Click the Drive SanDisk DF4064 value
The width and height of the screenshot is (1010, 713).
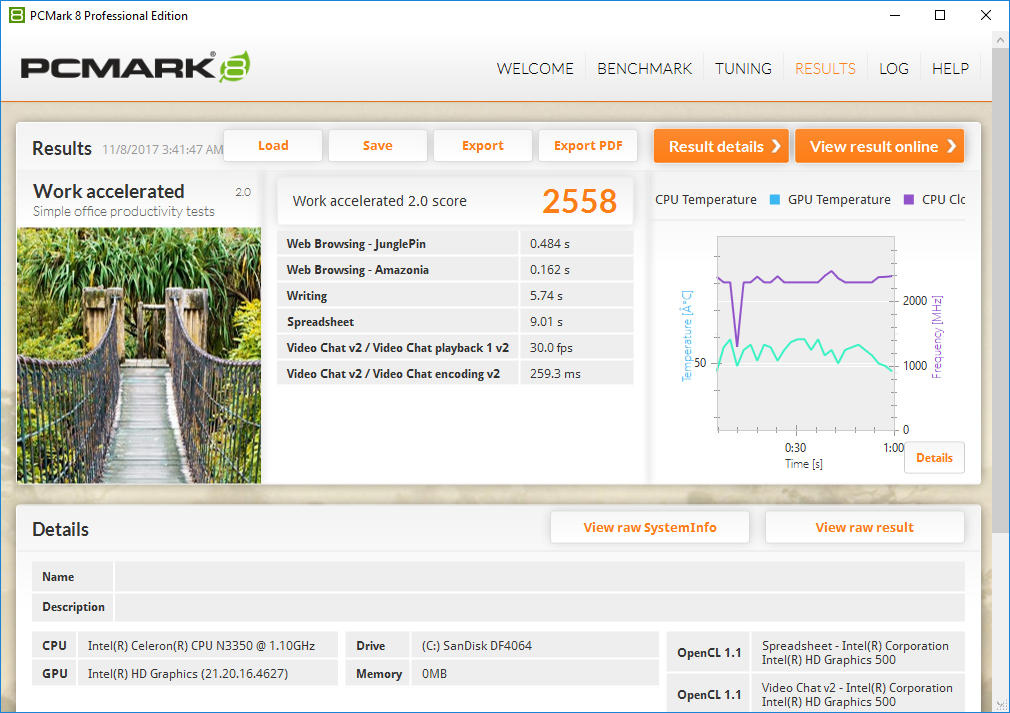click(x=477, y=645)
